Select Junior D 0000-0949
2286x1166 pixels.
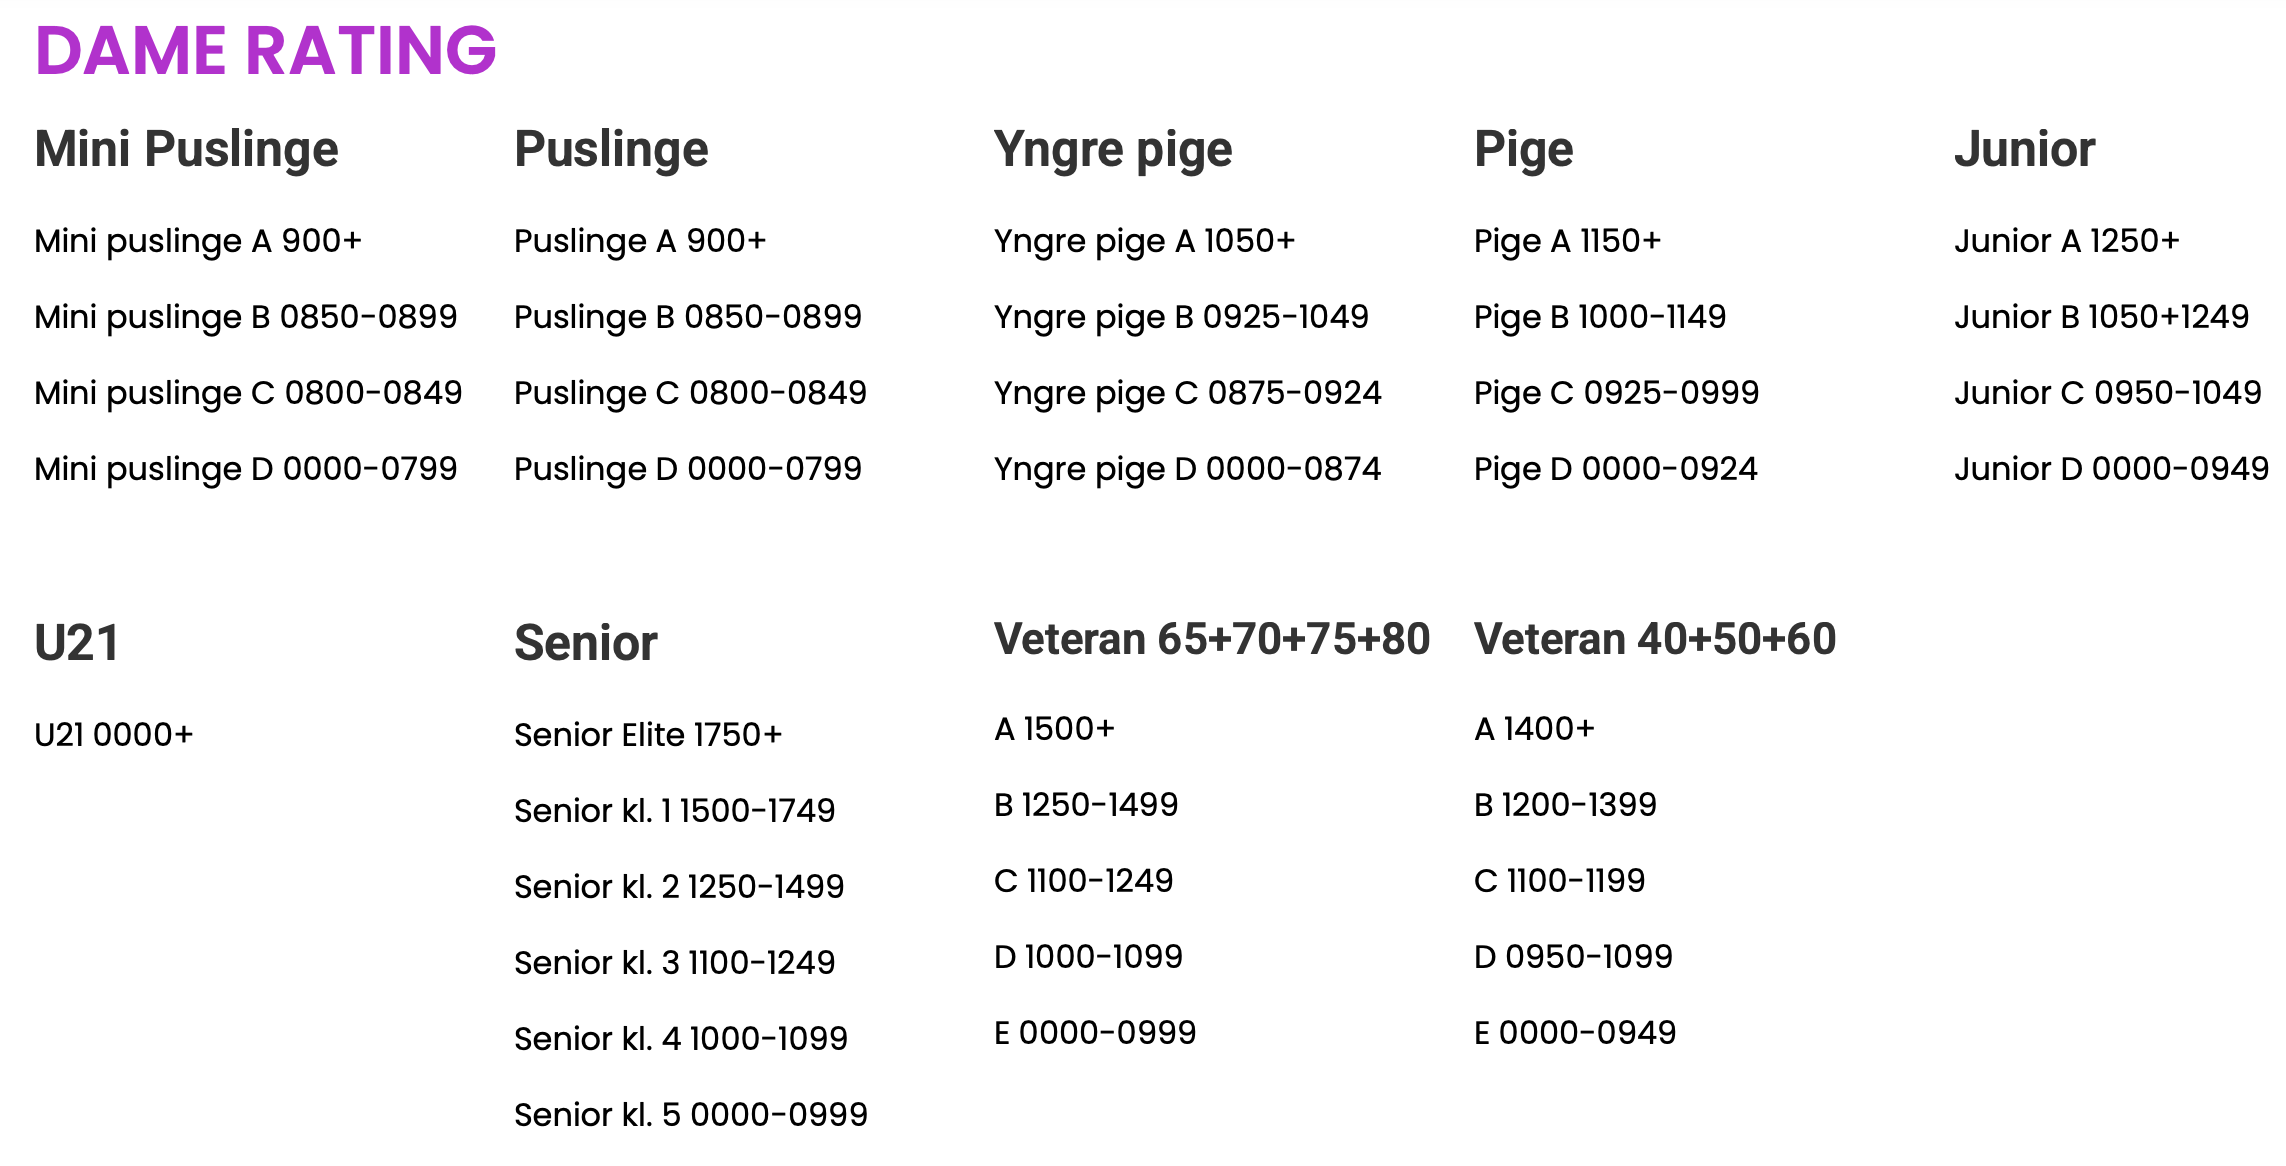tap(2112, 469)
